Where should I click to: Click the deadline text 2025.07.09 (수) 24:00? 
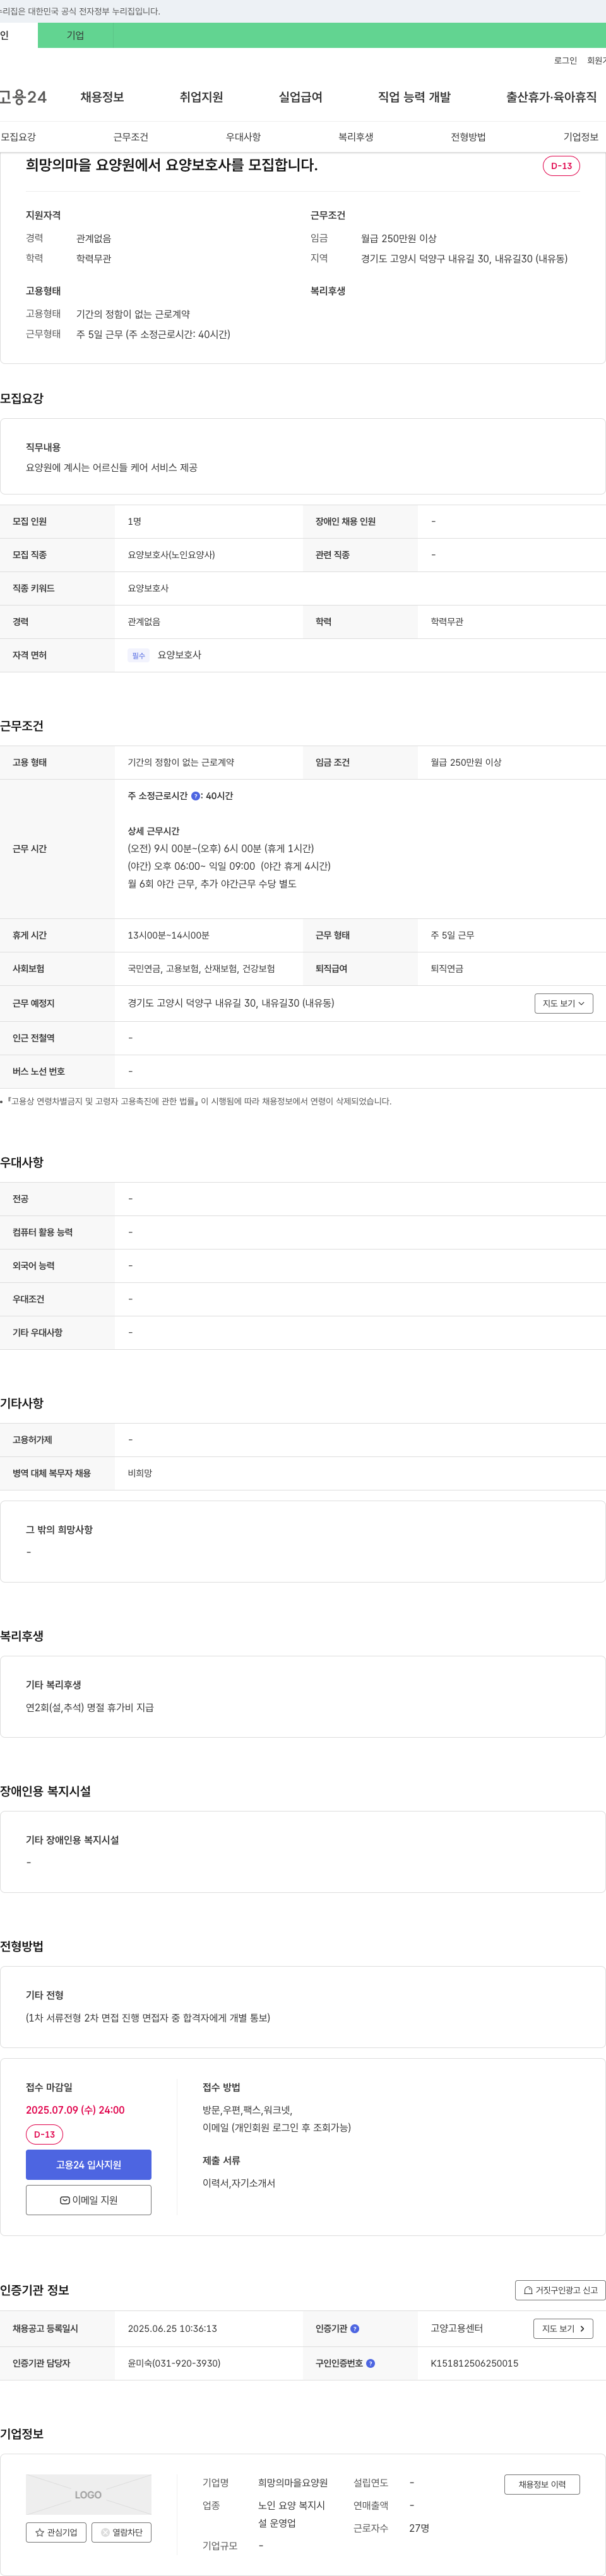[x=75, y=2110]
